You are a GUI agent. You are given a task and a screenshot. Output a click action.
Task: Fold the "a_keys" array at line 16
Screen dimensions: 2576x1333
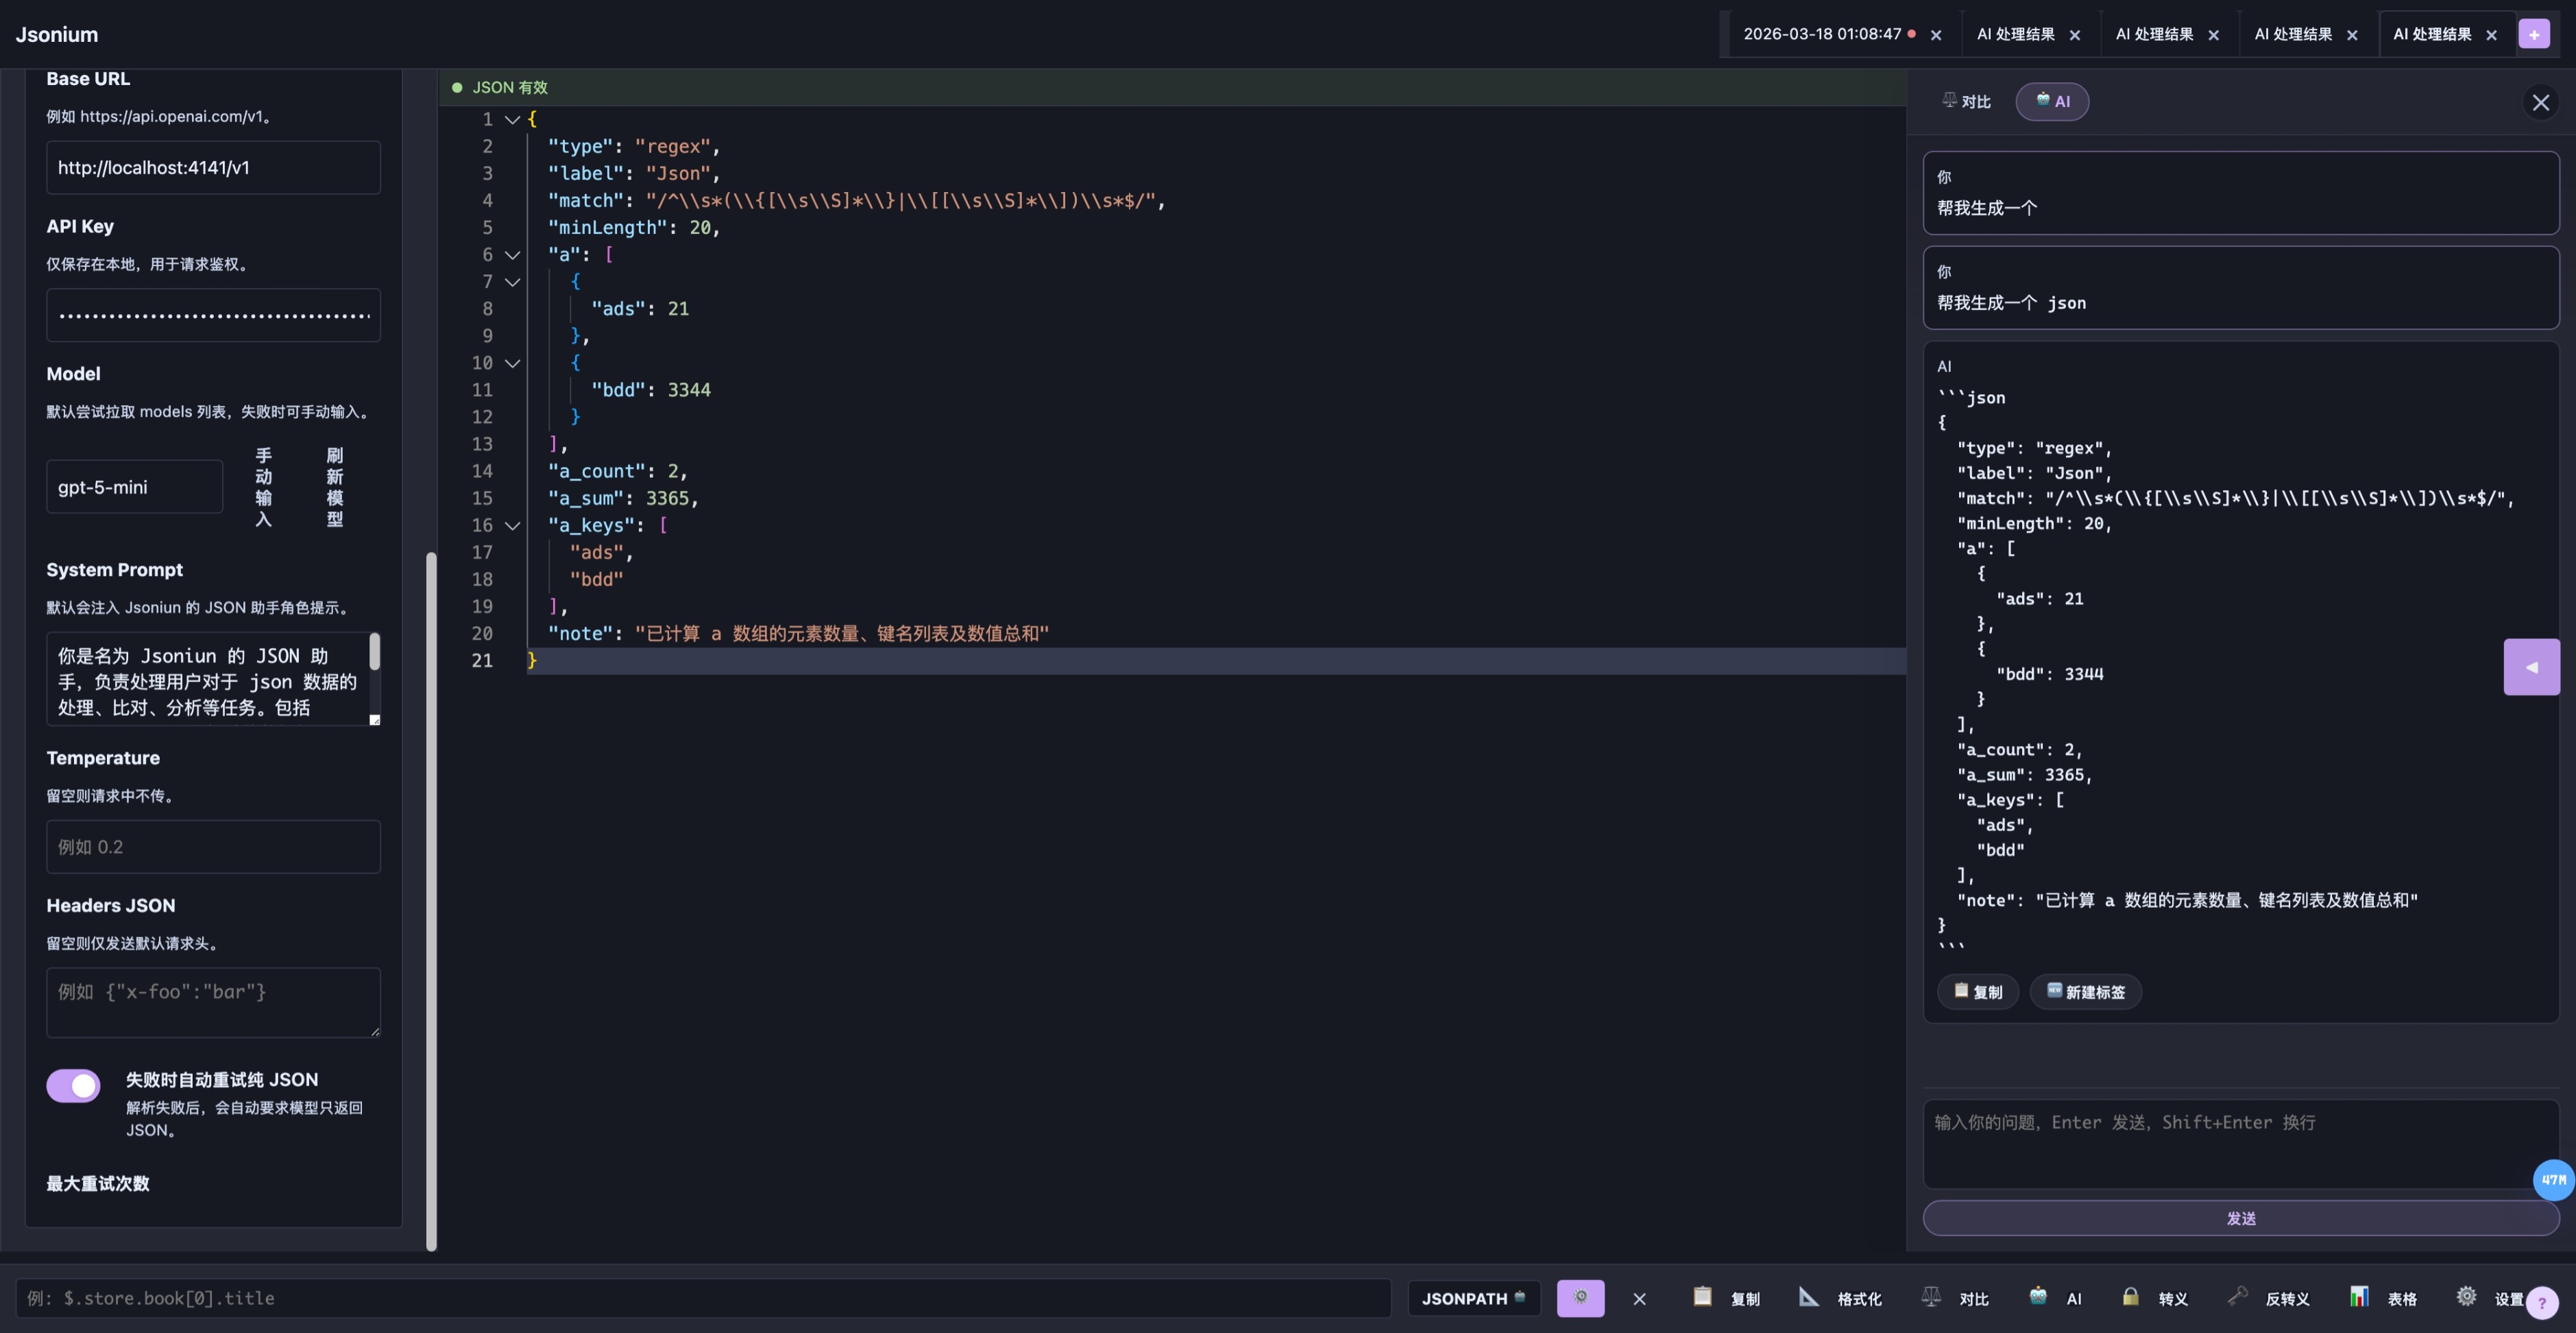click(512, 526)
